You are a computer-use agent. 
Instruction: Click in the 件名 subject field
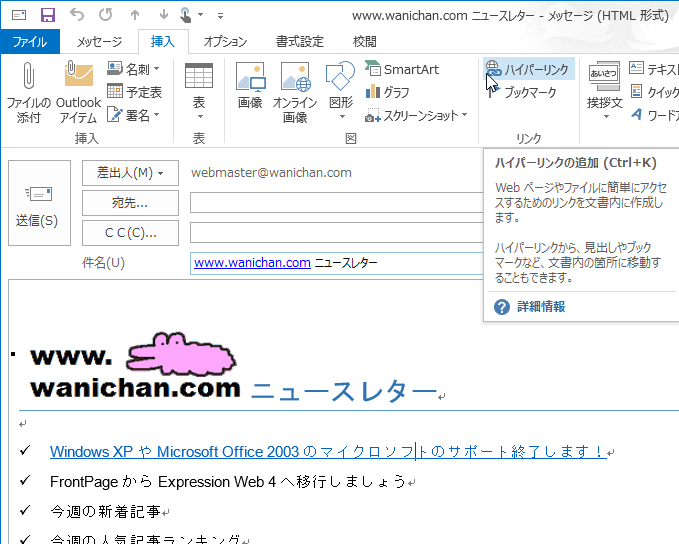click(x=337, y=263)
